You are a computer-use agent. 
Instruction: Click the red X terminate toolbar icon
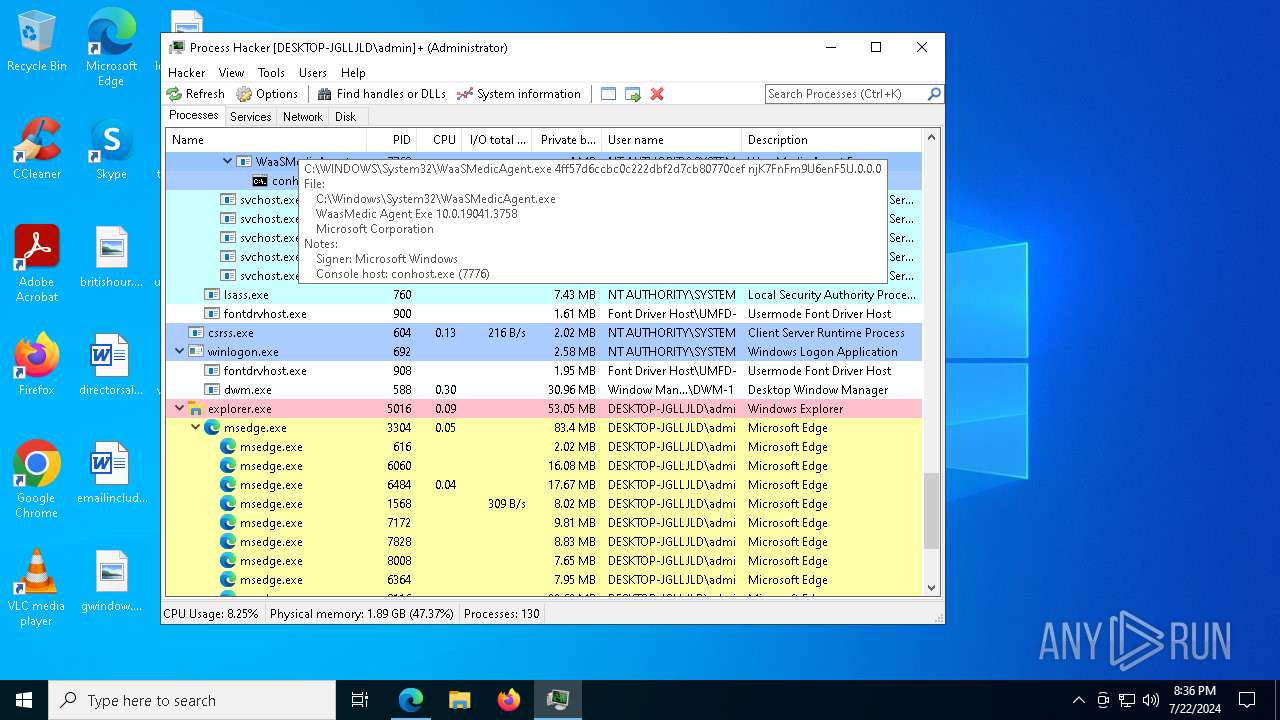(x=657, y=94)
